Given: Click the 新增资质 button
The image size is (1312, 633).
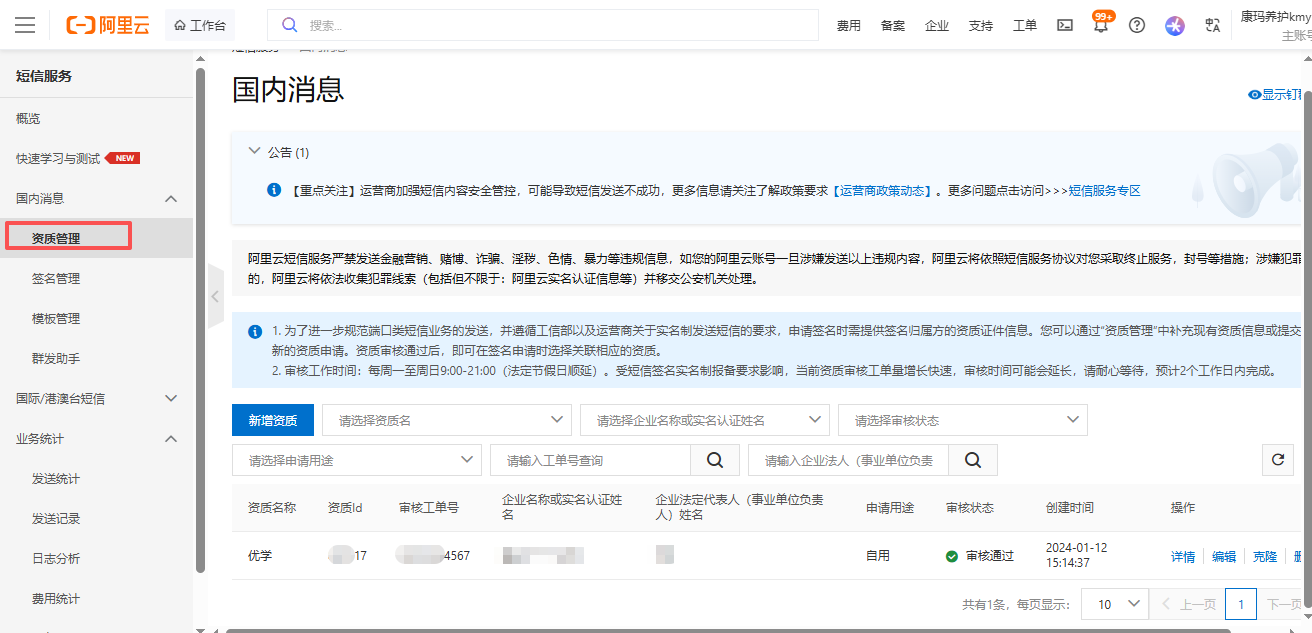Looking at the screenshot, I should tap(272, 419).
